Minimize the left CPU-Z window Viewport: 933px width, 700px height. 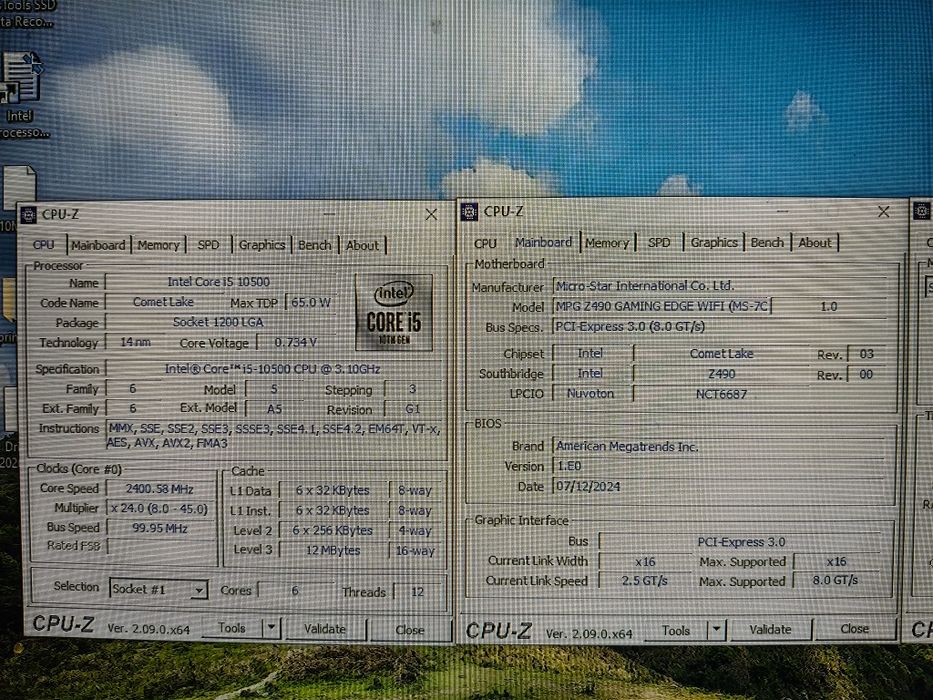(x=329, y=213)
